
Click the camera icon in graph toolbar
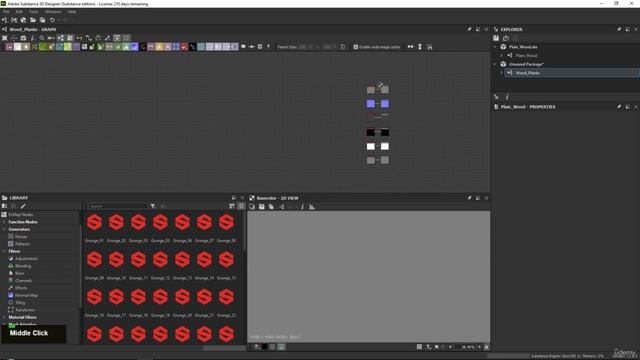[23, 38]
